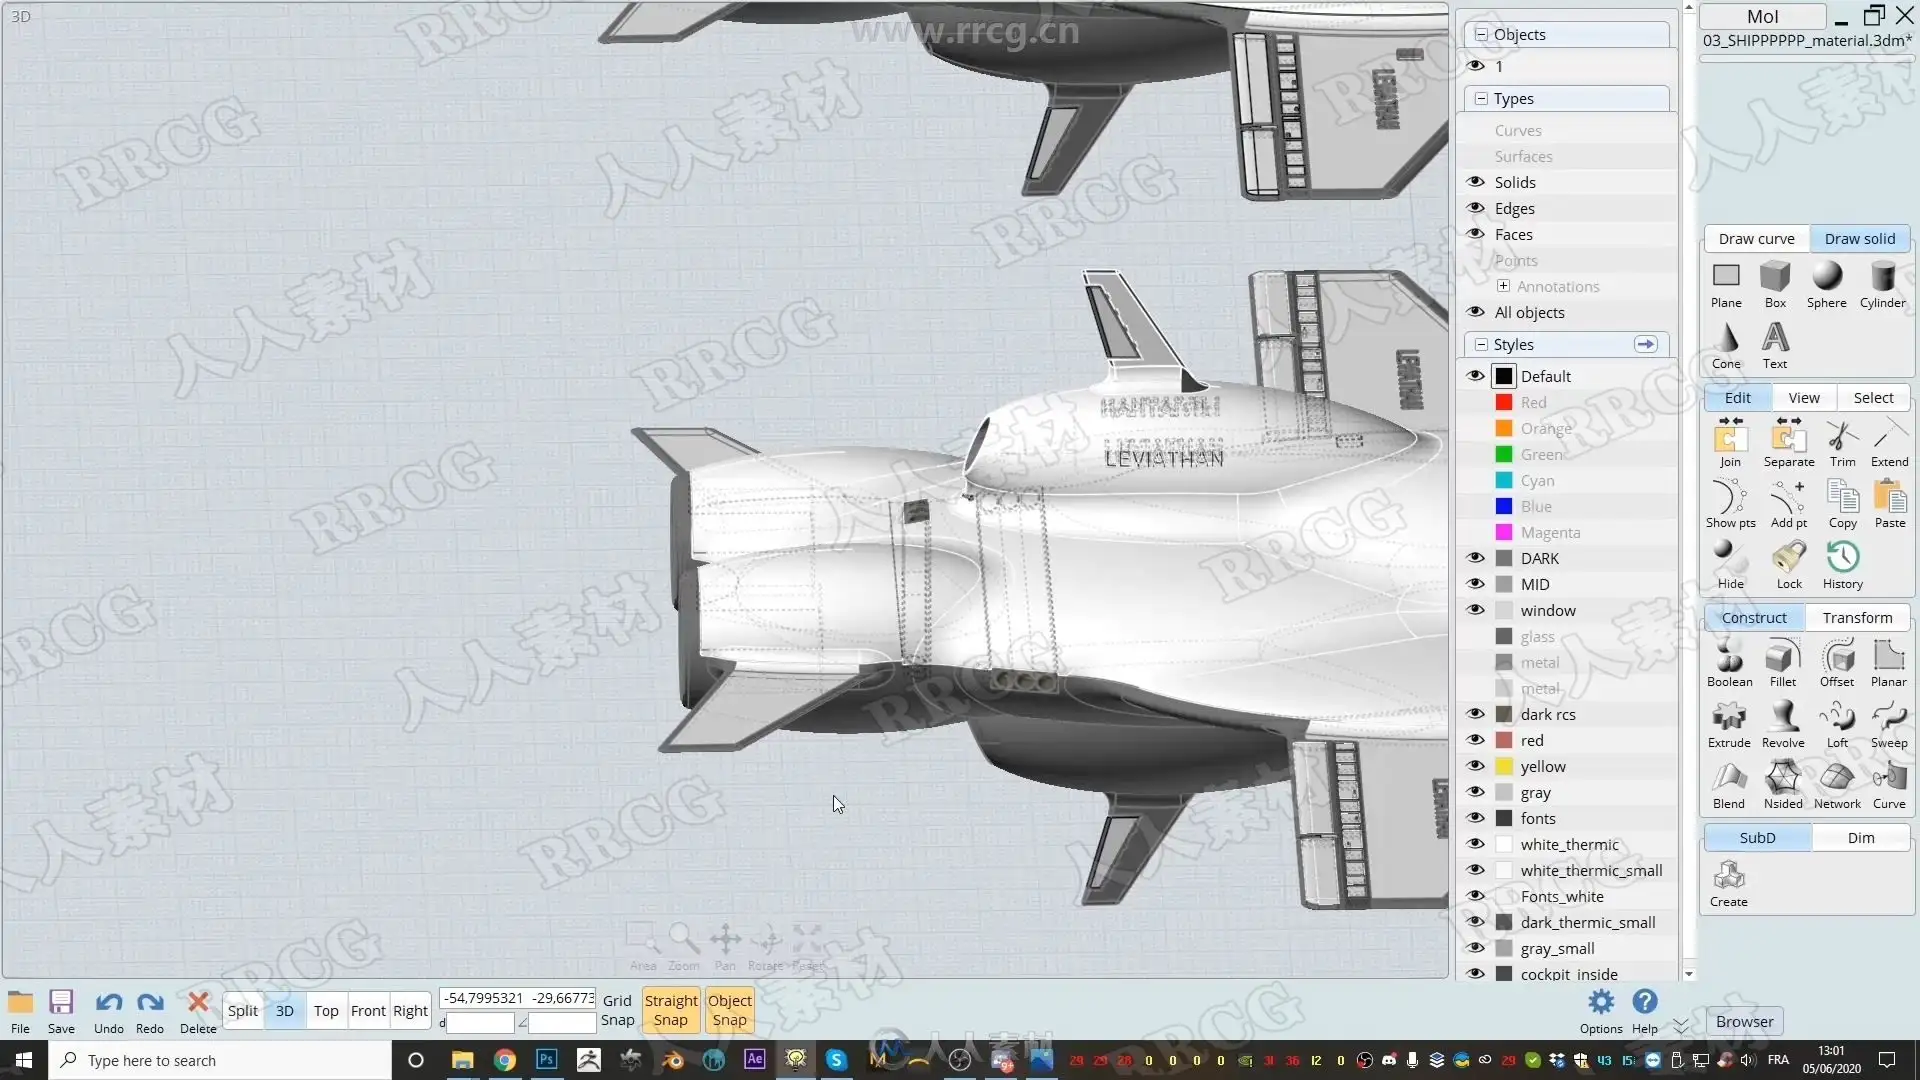1920x1080 pixels.
Task: Open the Draw curve tab
Action: [x=1756, y=238]
